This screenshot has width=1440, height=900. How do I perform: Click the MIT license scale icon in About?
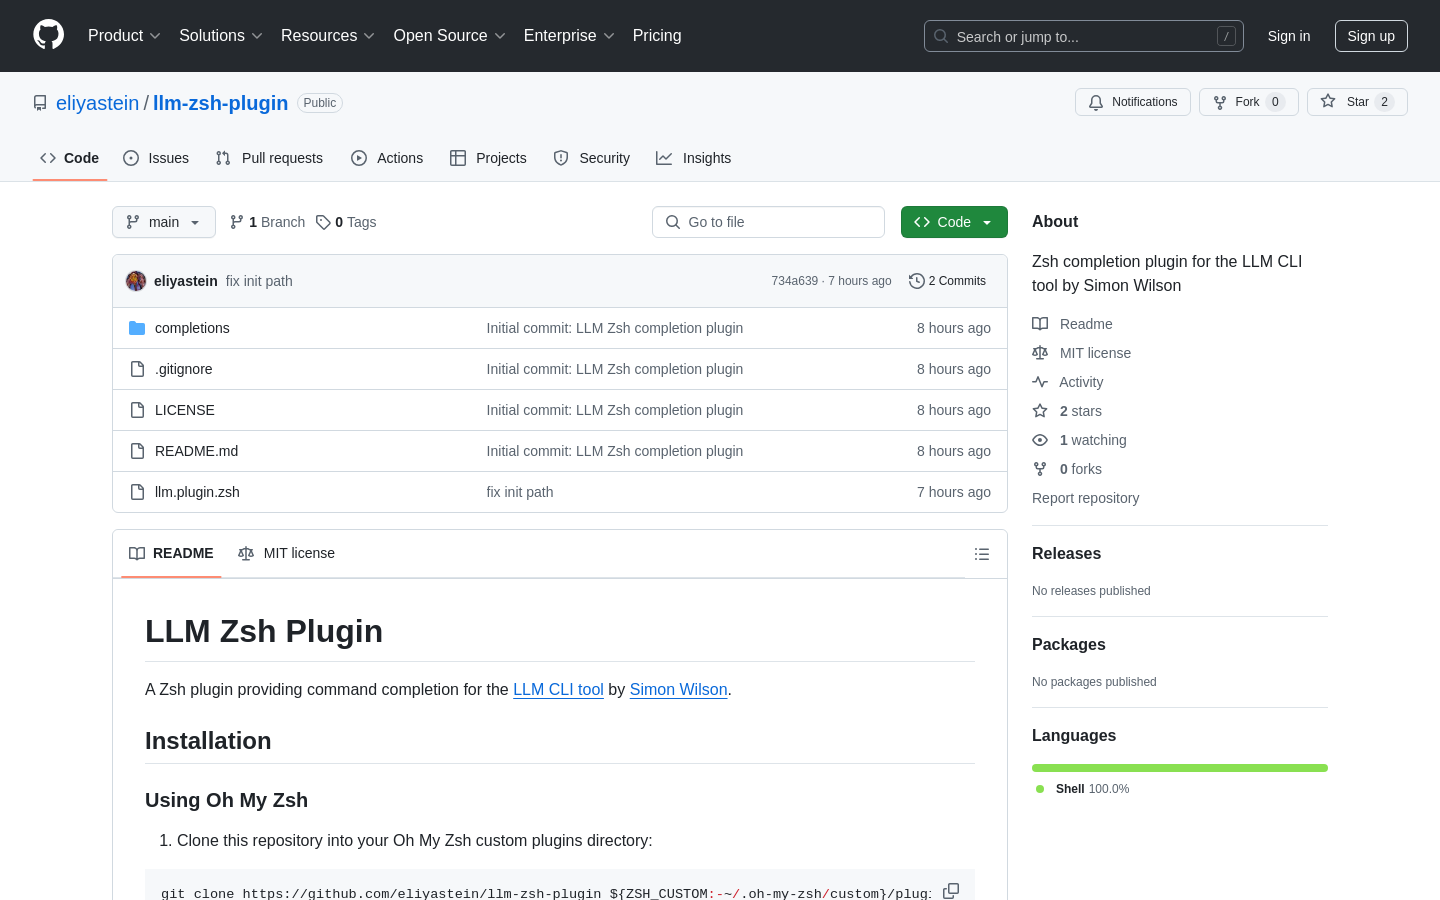coord(1040,353)
